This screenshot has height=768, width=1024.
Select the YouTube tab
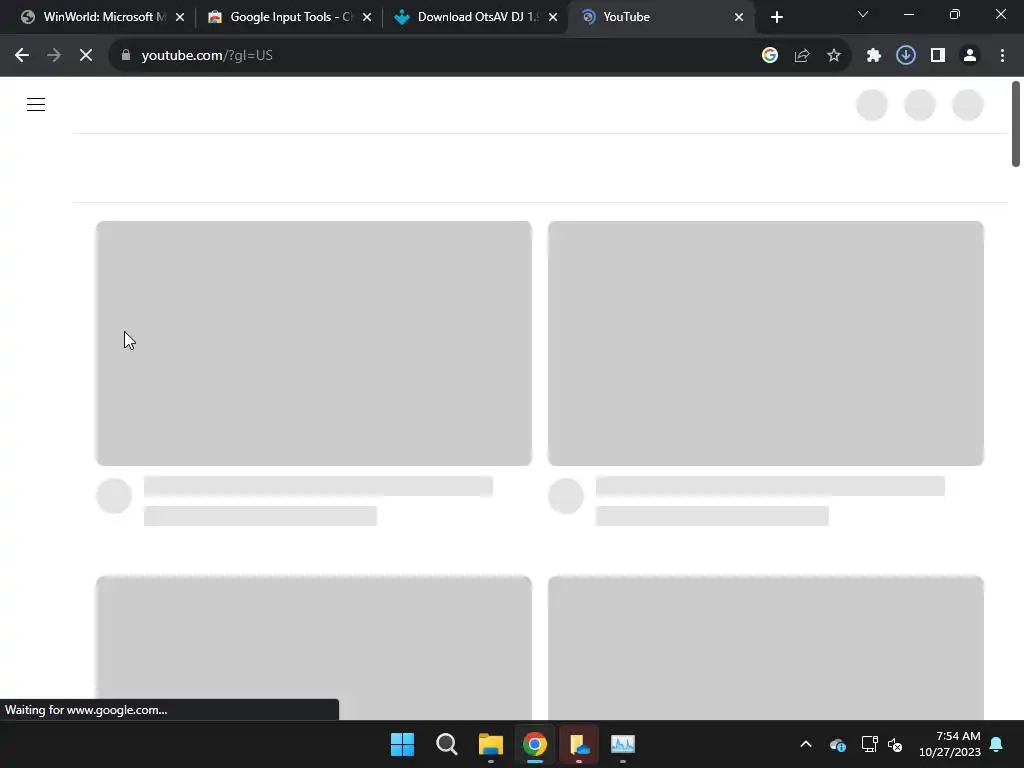(x=660, y=17)
